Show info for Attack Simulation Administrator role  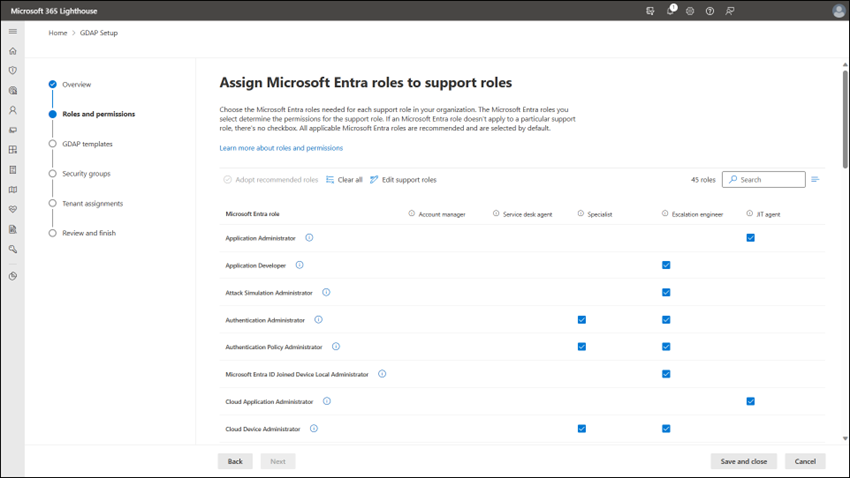point(326,292)
